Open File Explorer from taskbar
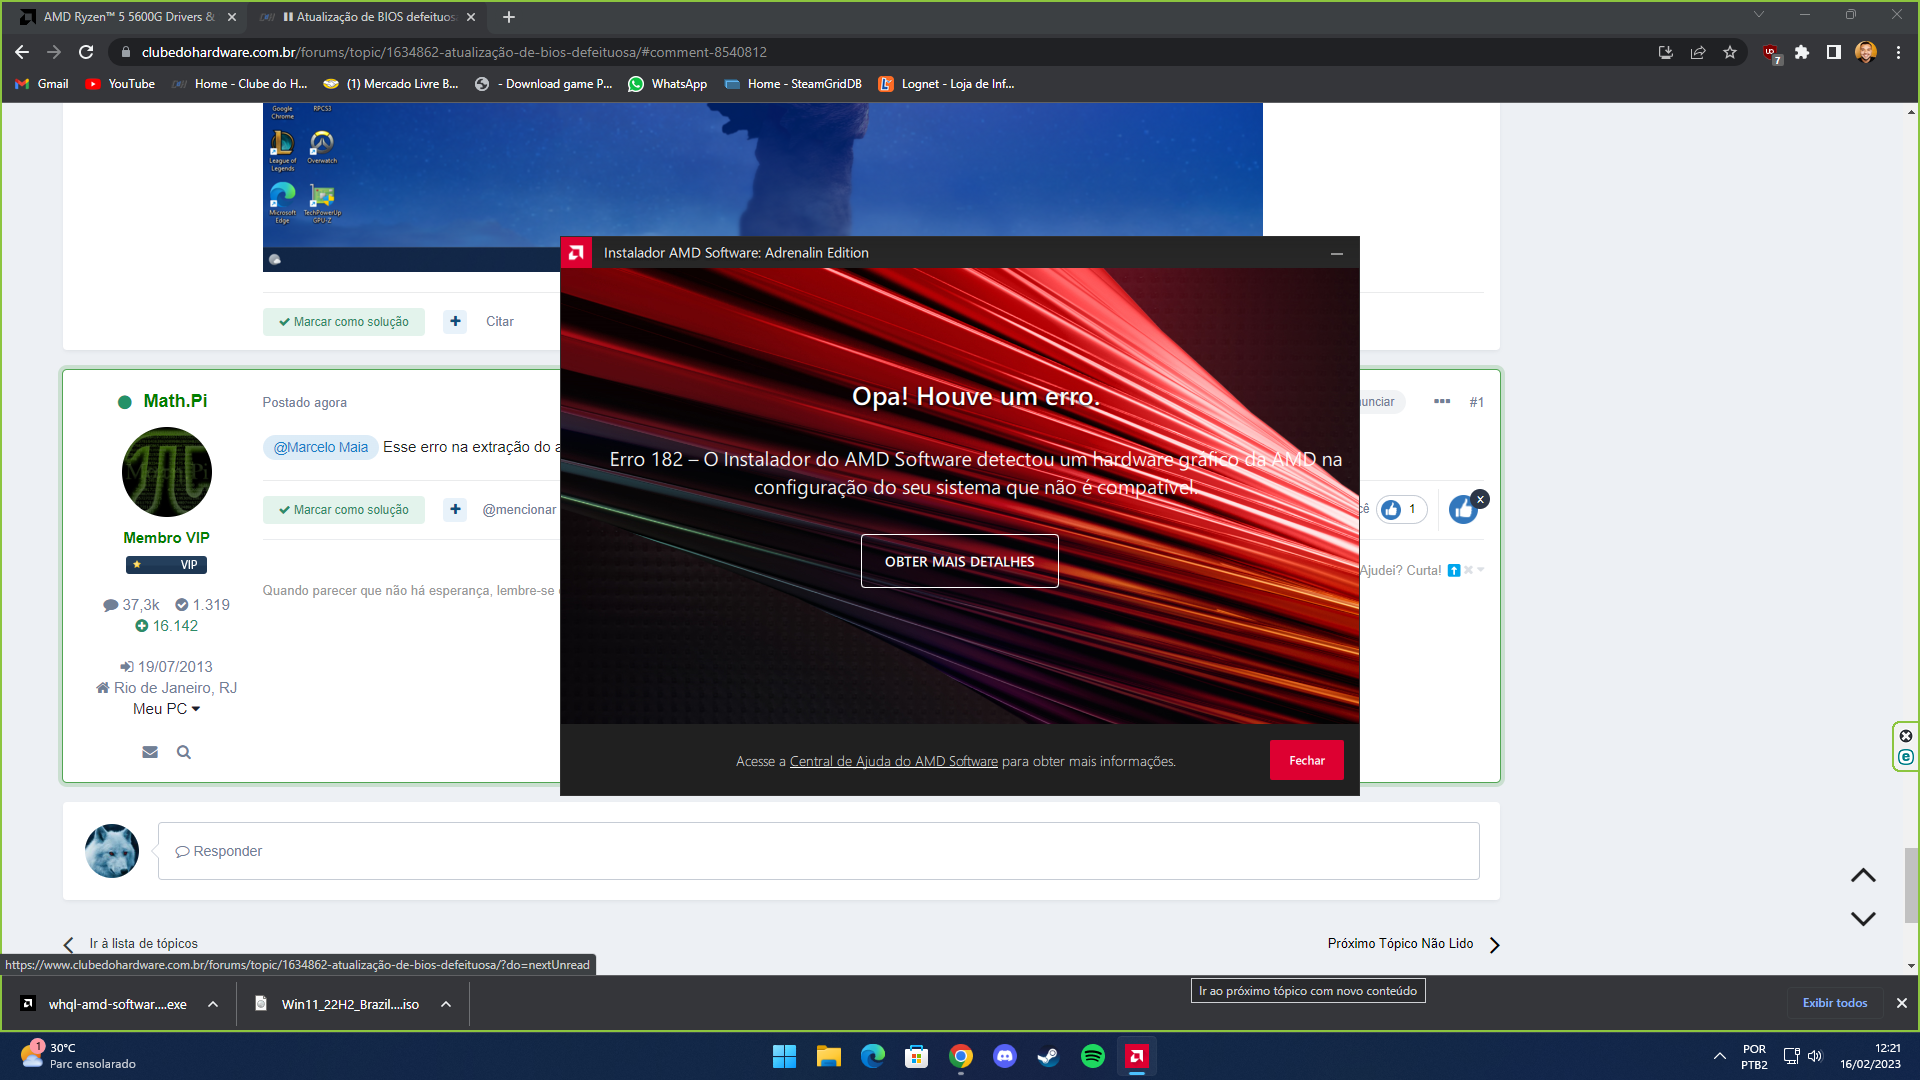 tap(828, 1056)
